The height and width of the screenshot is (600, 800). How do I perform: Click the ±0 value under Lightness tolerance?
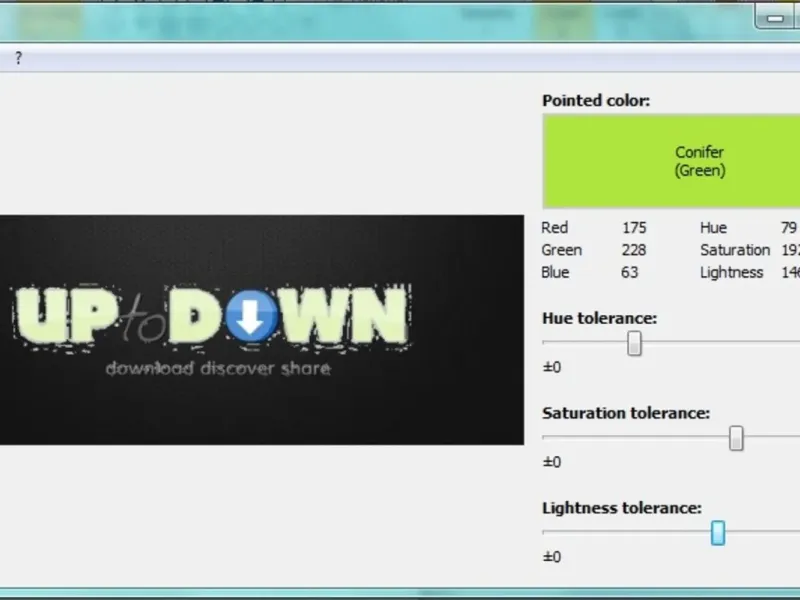[x=552, y=557]
